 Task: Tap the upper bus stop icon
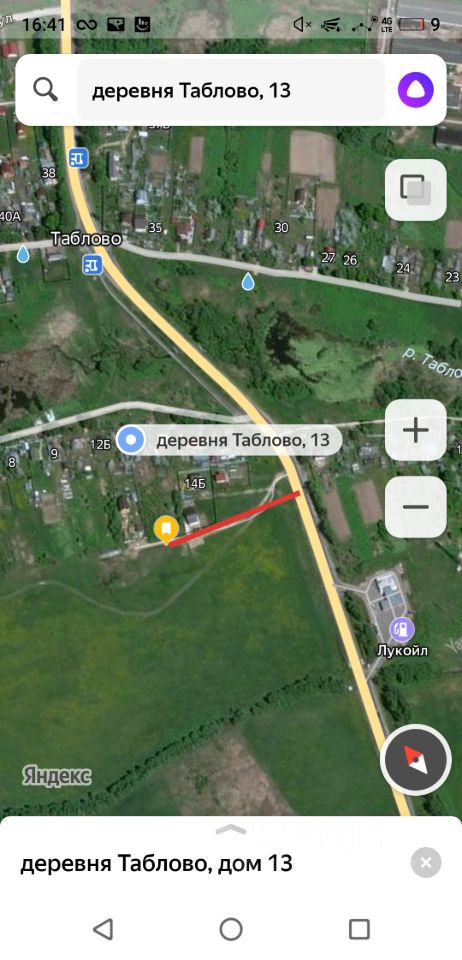click(79, 159)
